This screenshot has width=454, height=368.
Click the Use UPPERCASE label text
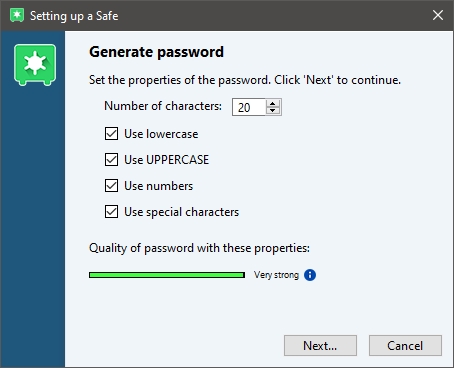click(167, 160)
